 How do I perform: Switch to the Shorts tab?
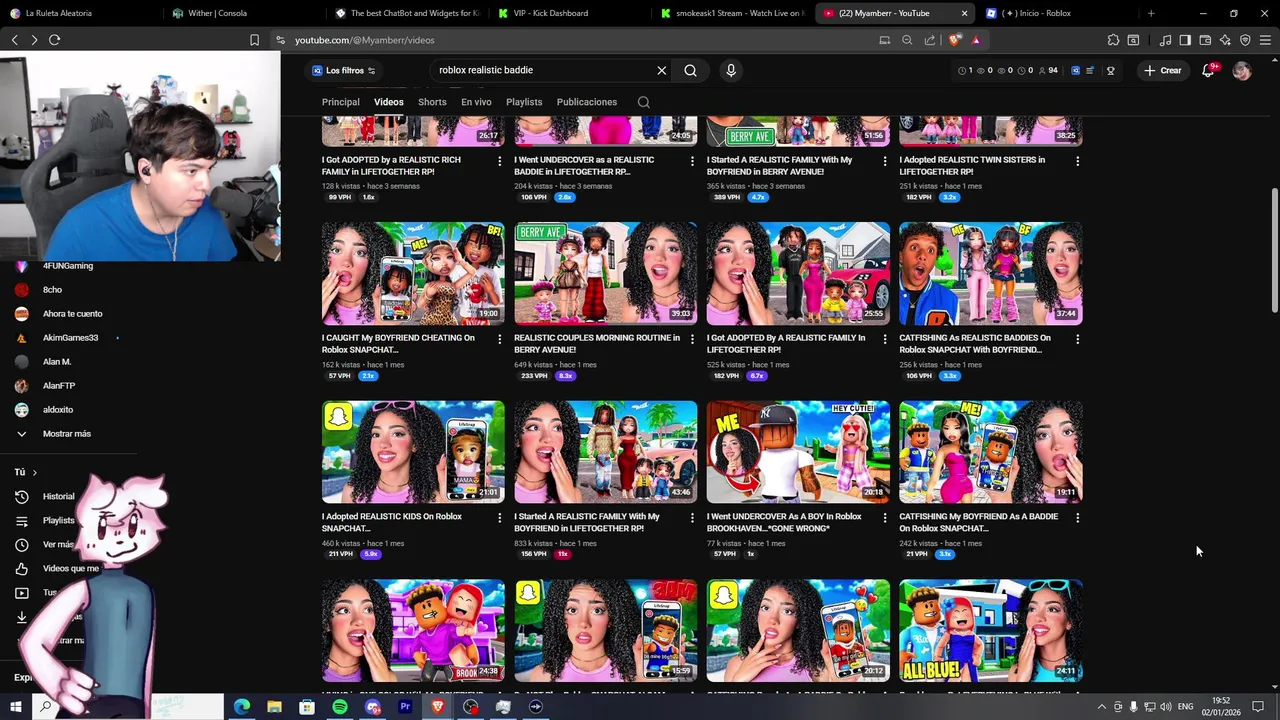[432, 102]
